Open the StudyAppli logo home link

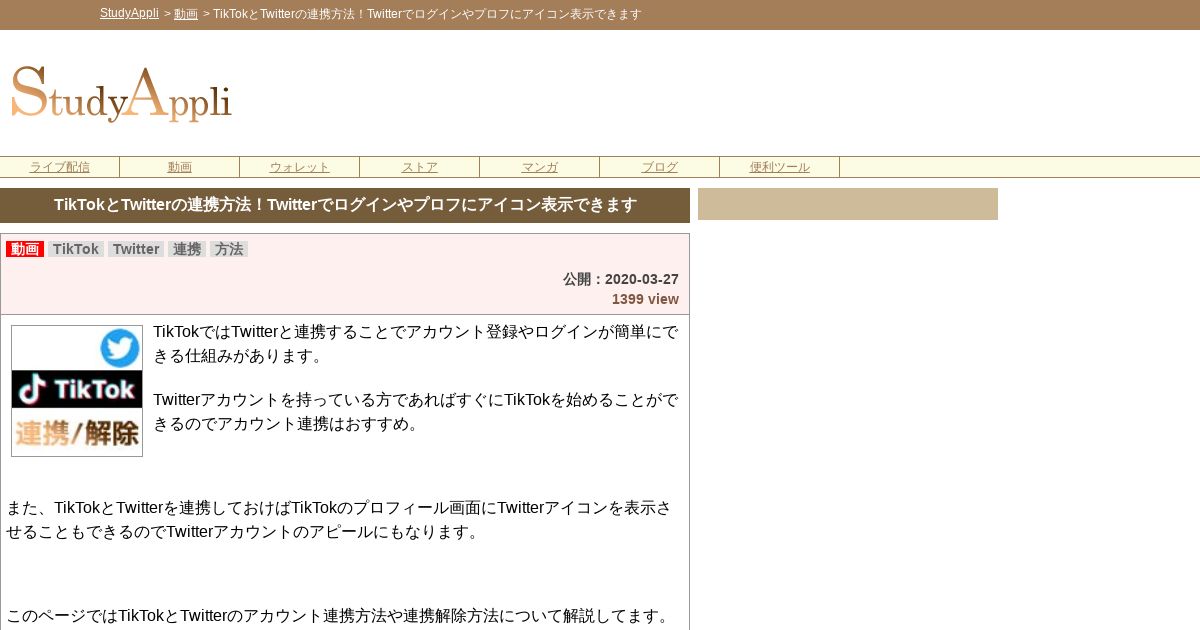pos(121,95)
